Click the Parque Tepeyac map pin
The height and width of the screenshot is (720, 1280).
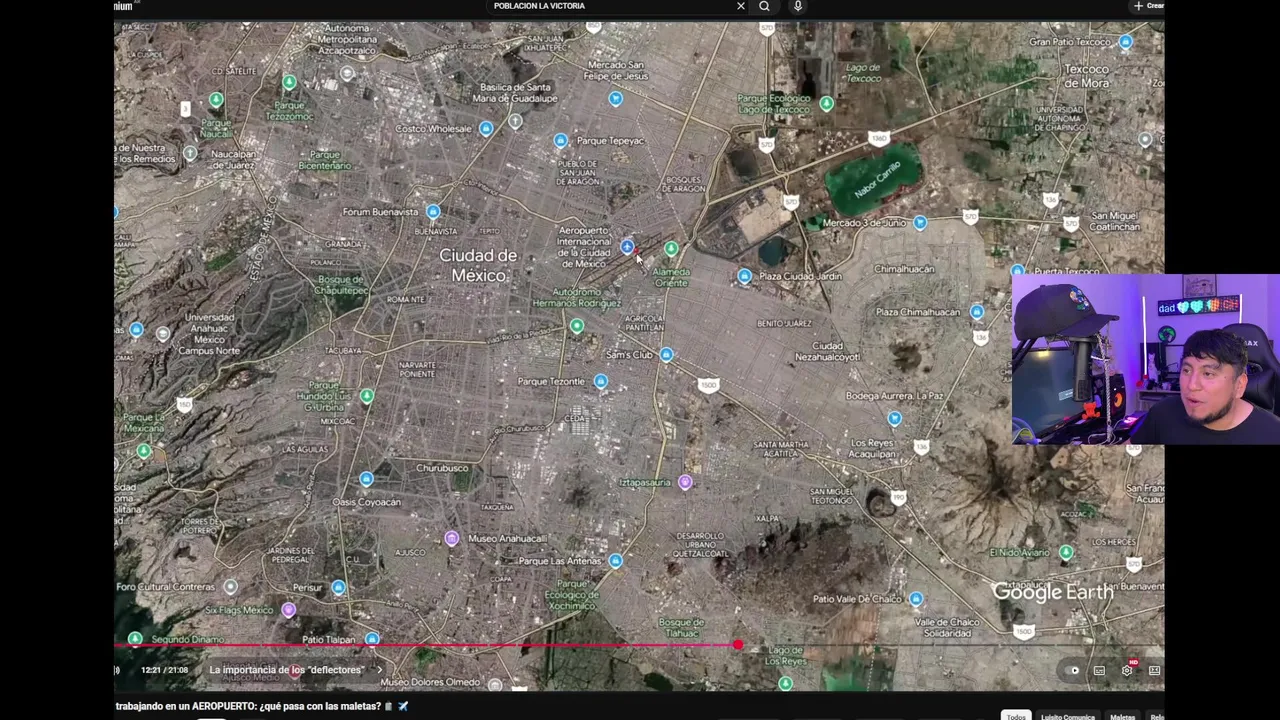[x=560, y=141]
